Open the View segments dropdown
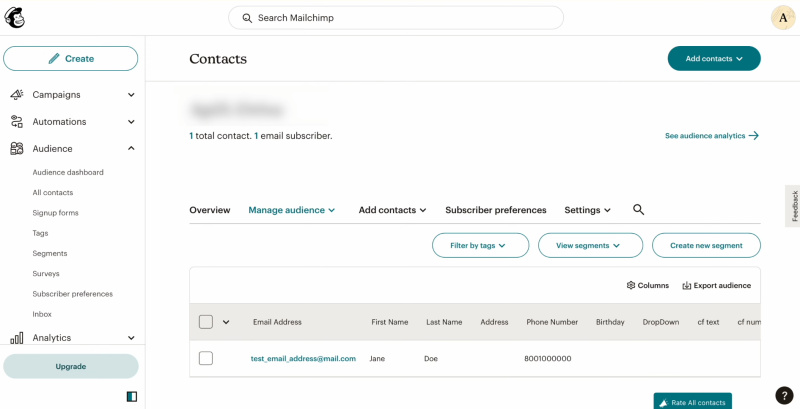The image size is (800, 409). coord(590,245)
